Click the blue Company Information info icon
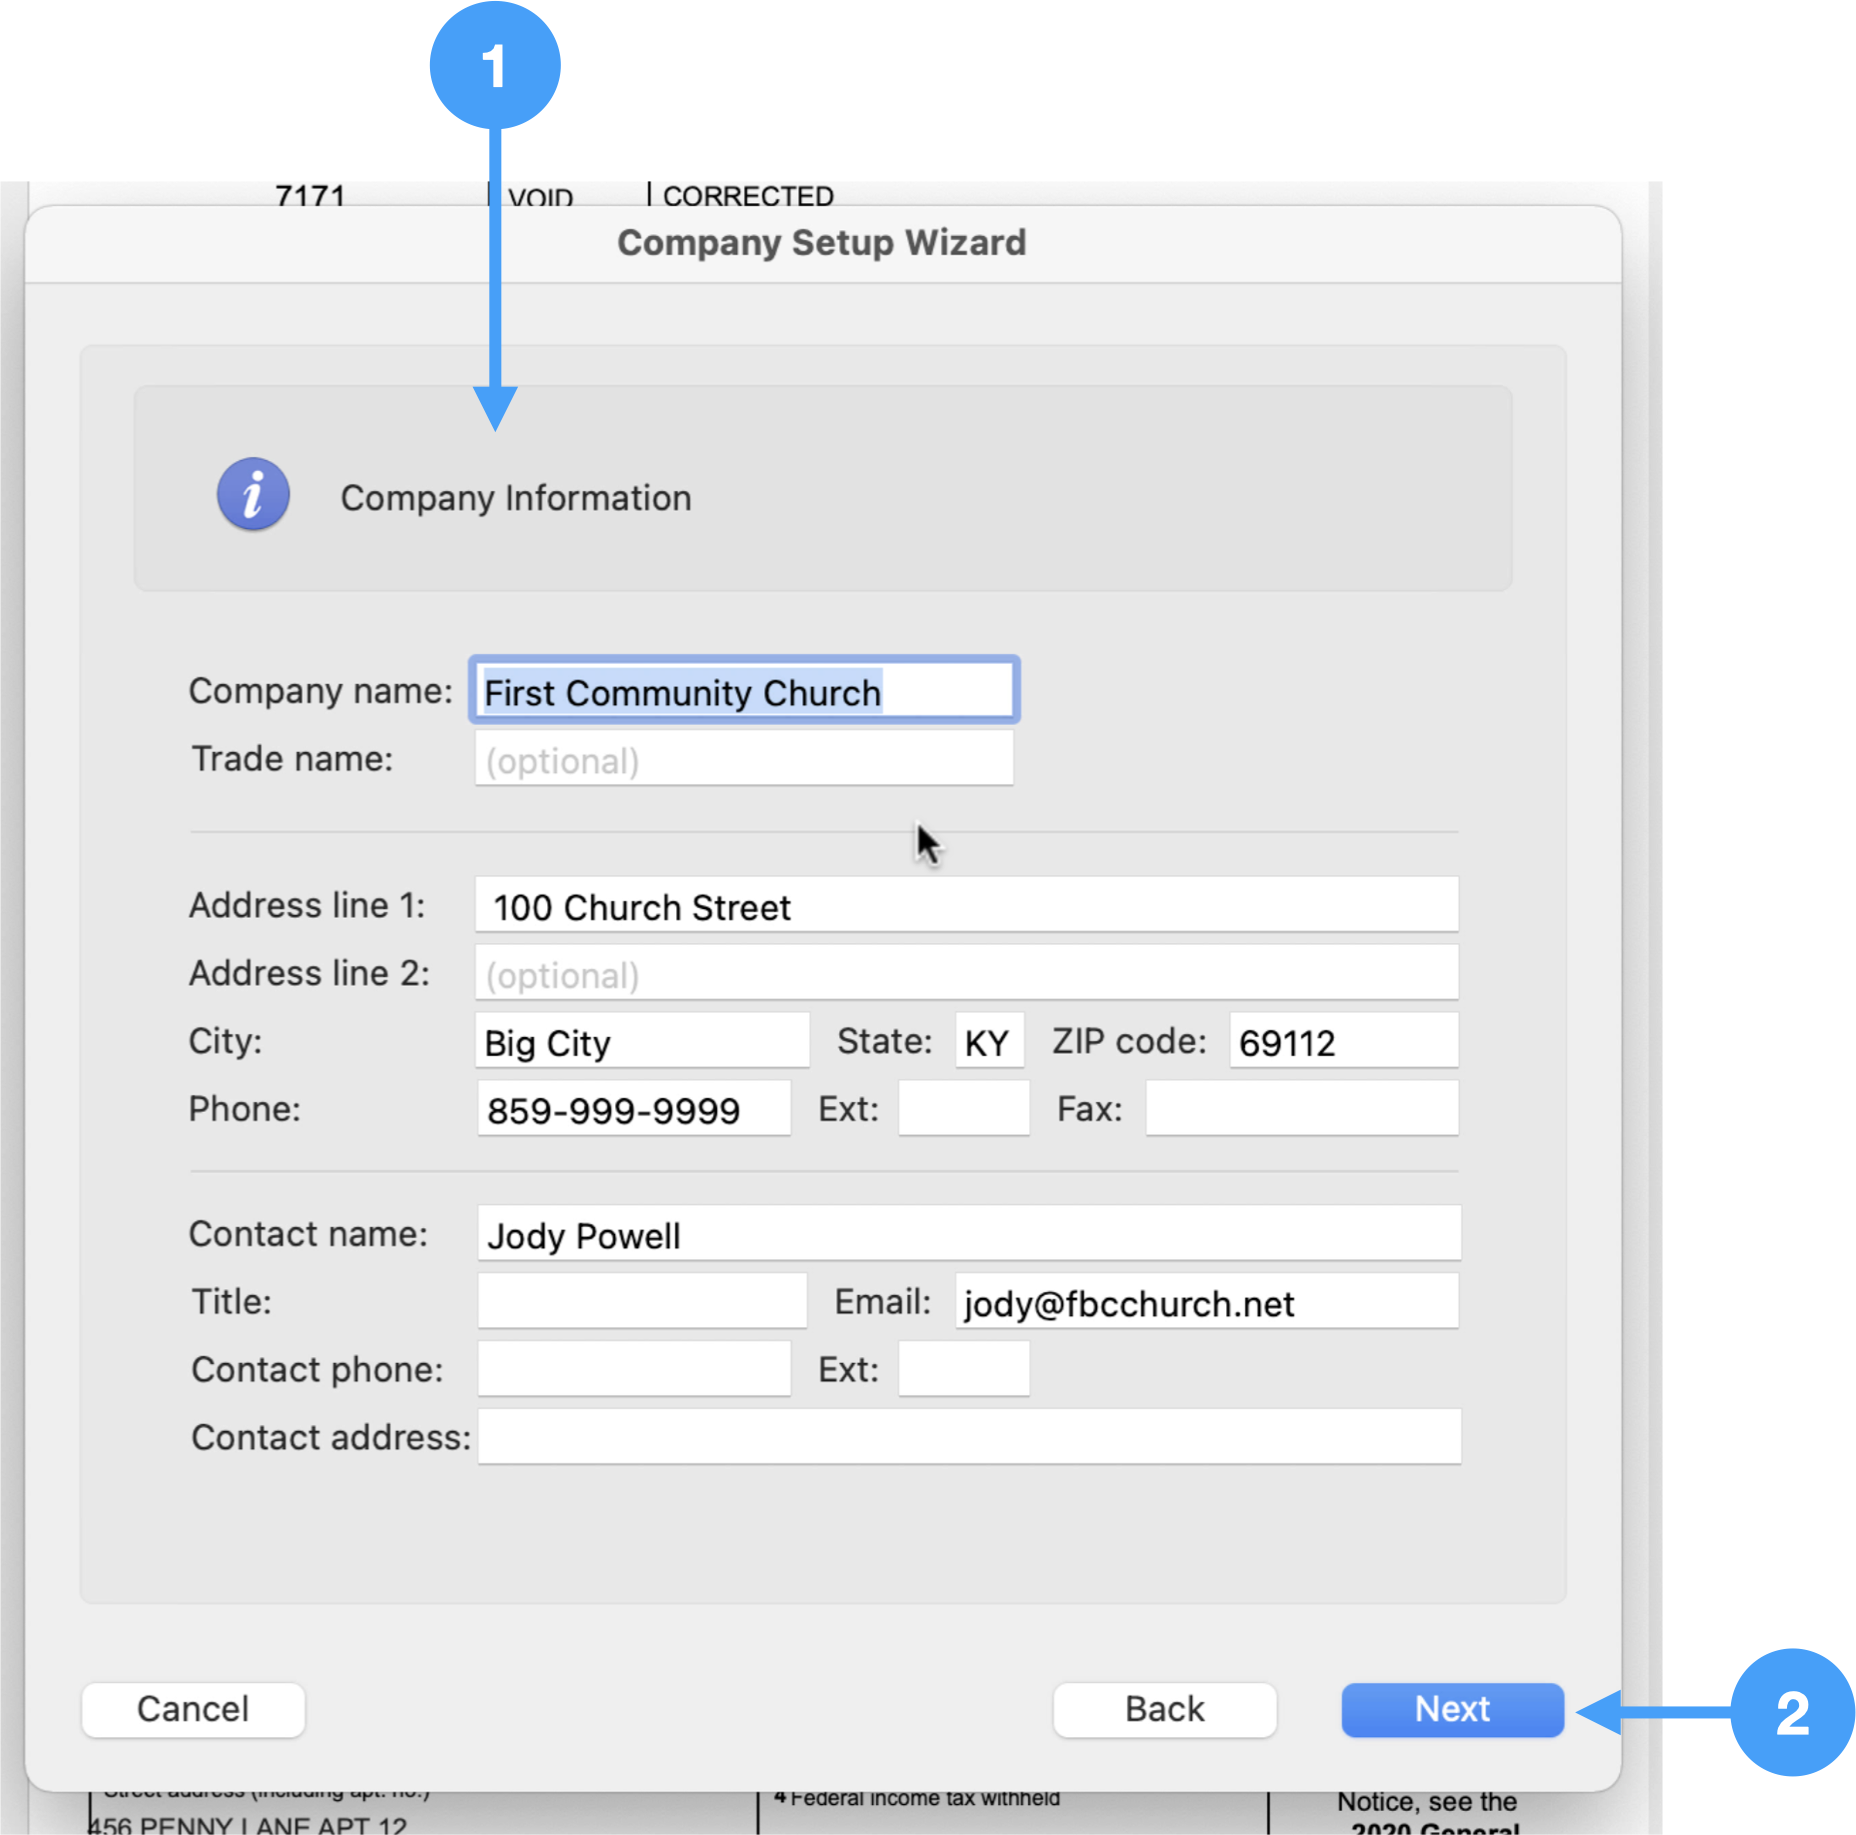 pos(253,495)
